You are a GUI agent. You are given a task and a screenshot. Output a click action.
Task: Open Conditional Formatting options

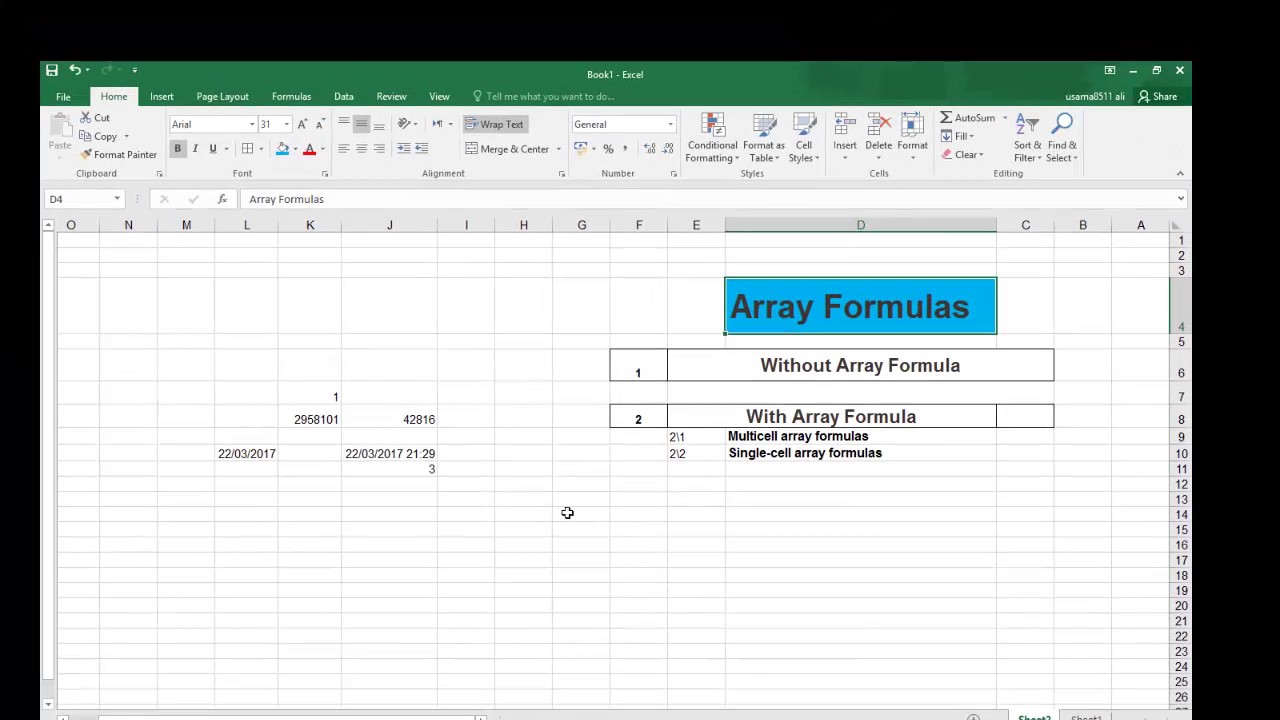pos(712,138)
